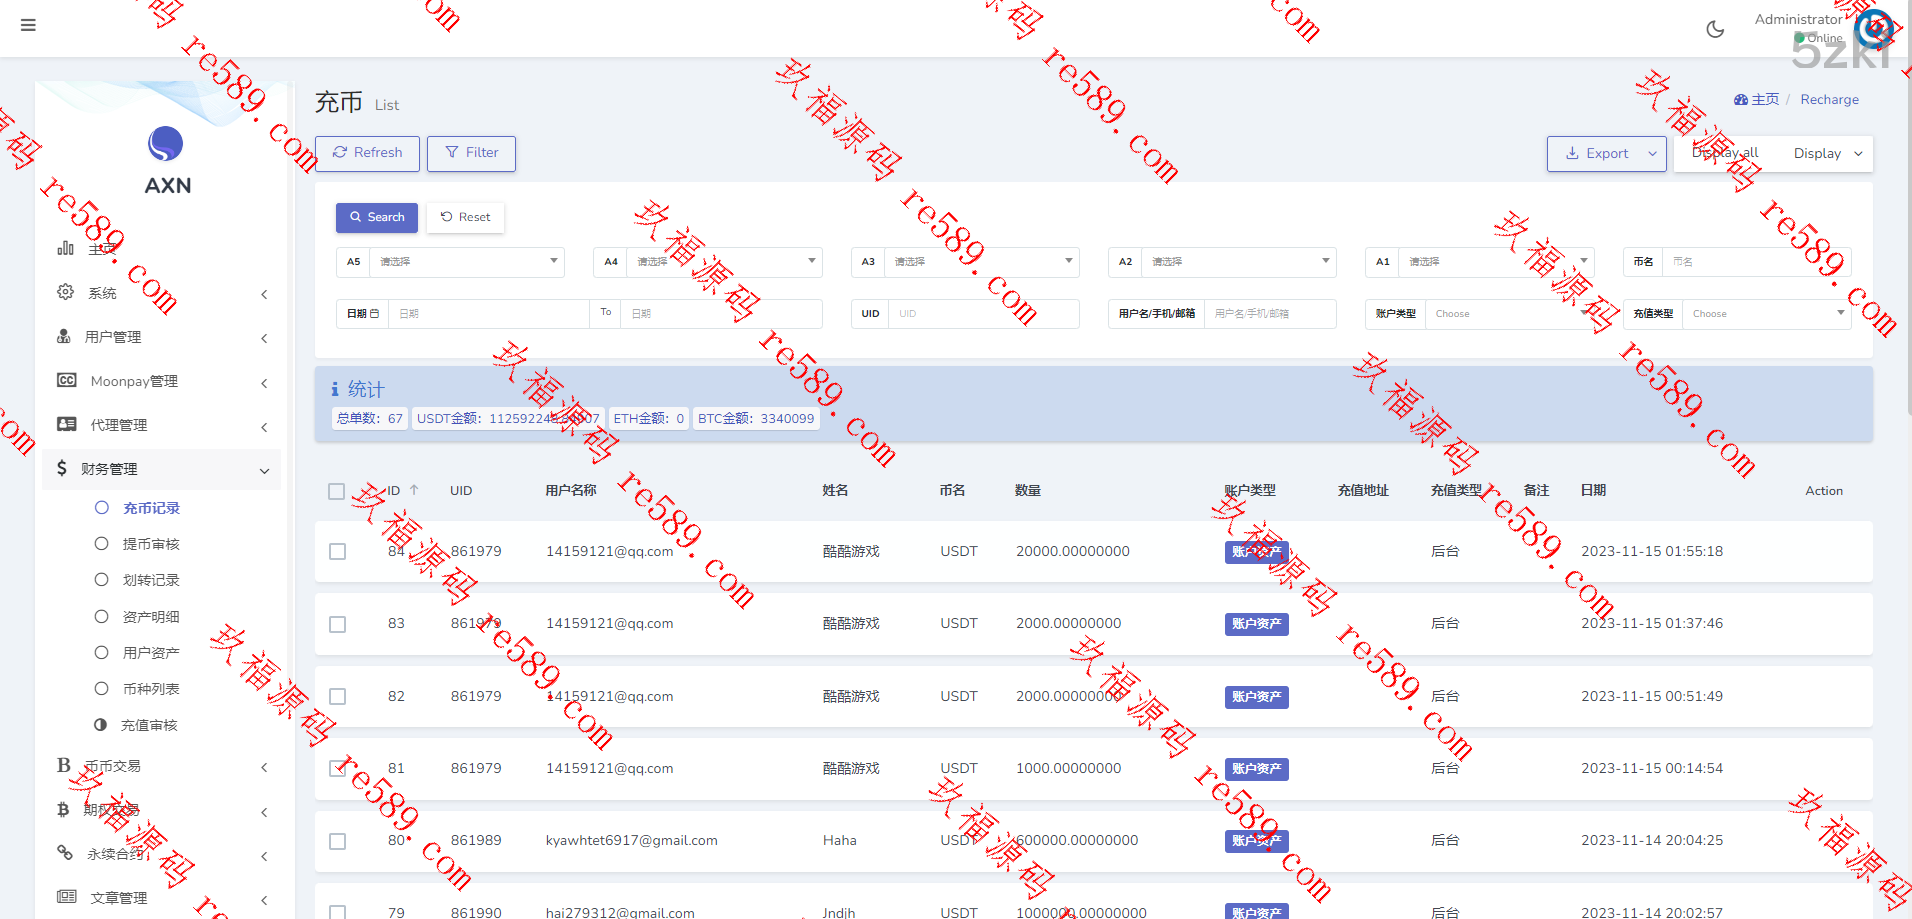Click the AXN logo icon
The height and width of the screenshot is (919, 1912).
(166, 145)
